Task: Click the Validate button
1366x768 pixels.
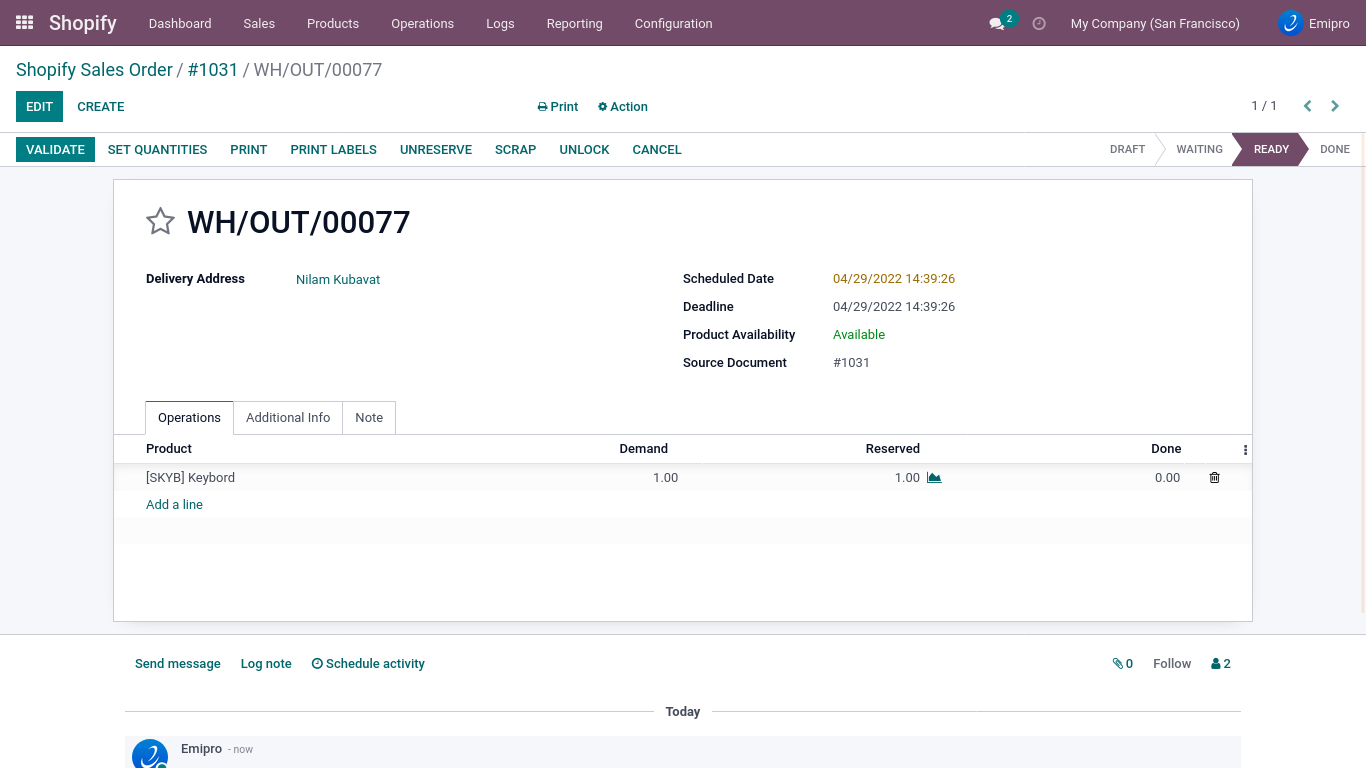Action: coord(55,150)
